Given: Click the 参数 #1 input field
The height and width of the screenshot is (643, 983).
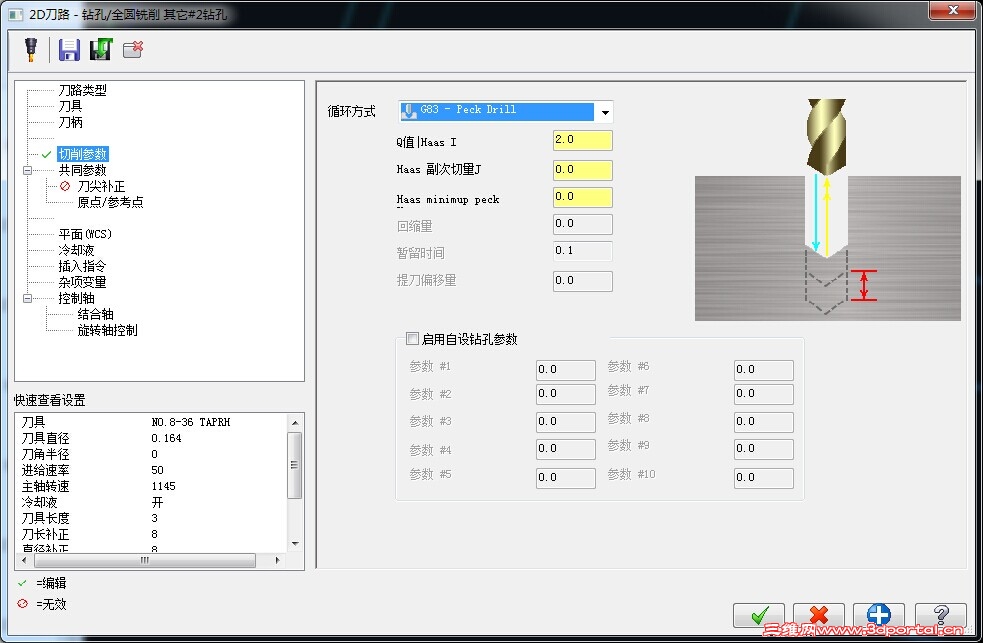Looking at the screenshot, I should (x=565, y=370).
